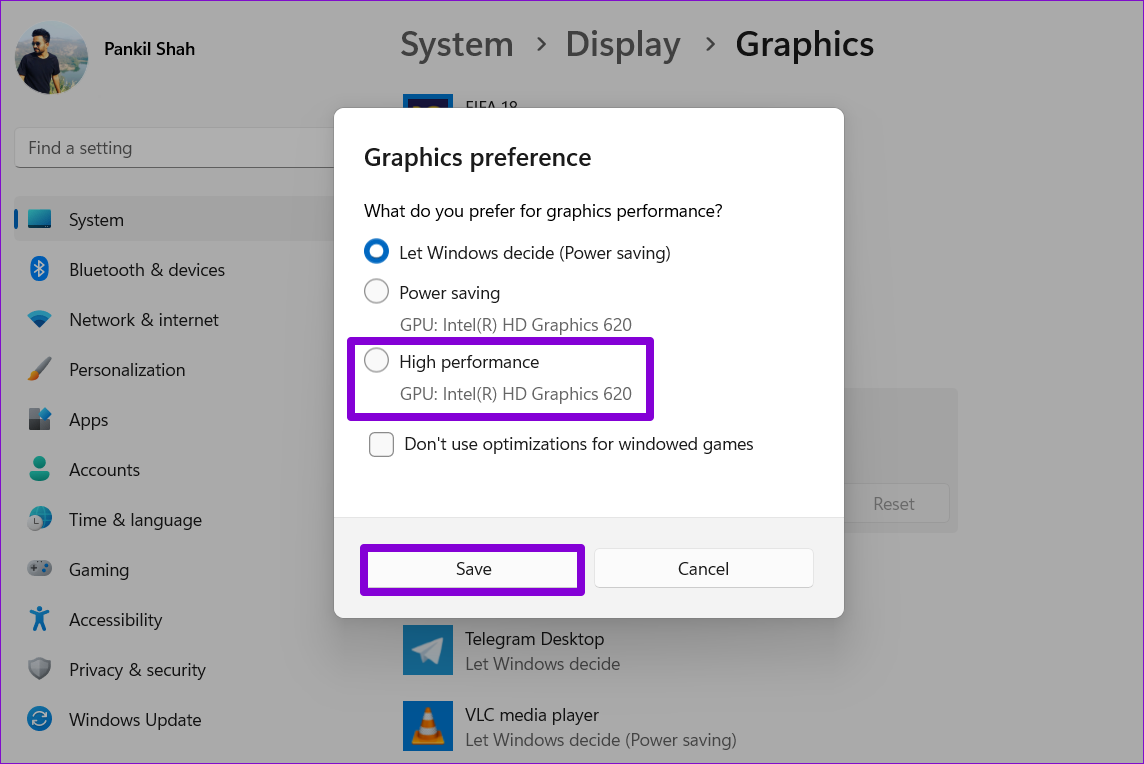1144x764 pixels.
Task: Open the Accounts settings page
Action: pos(104,470)
